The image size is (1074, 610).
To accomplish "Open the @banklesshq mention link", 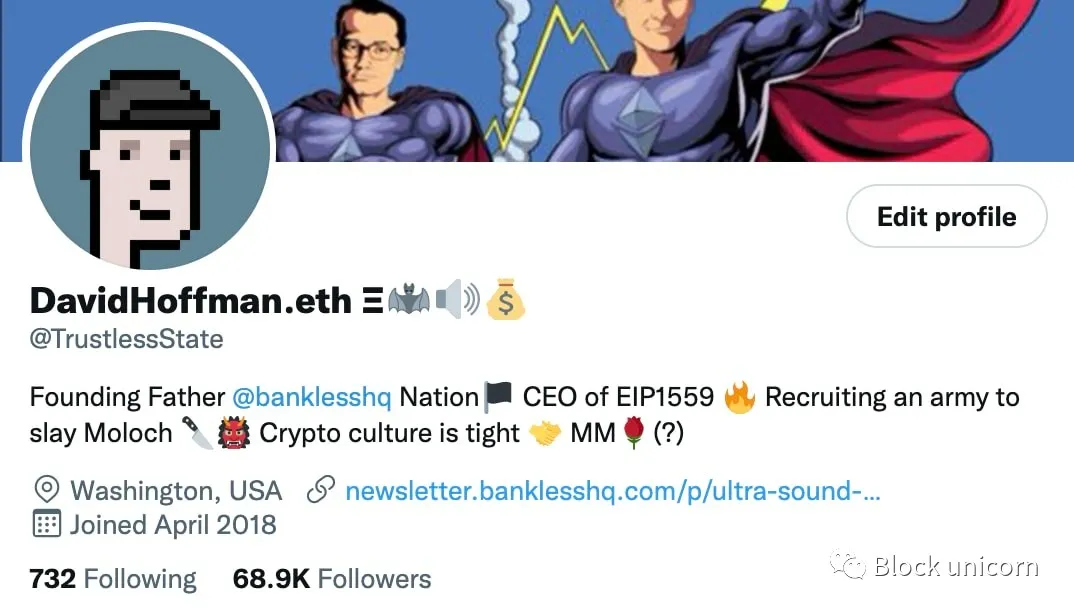I will [x=312, y=397].
